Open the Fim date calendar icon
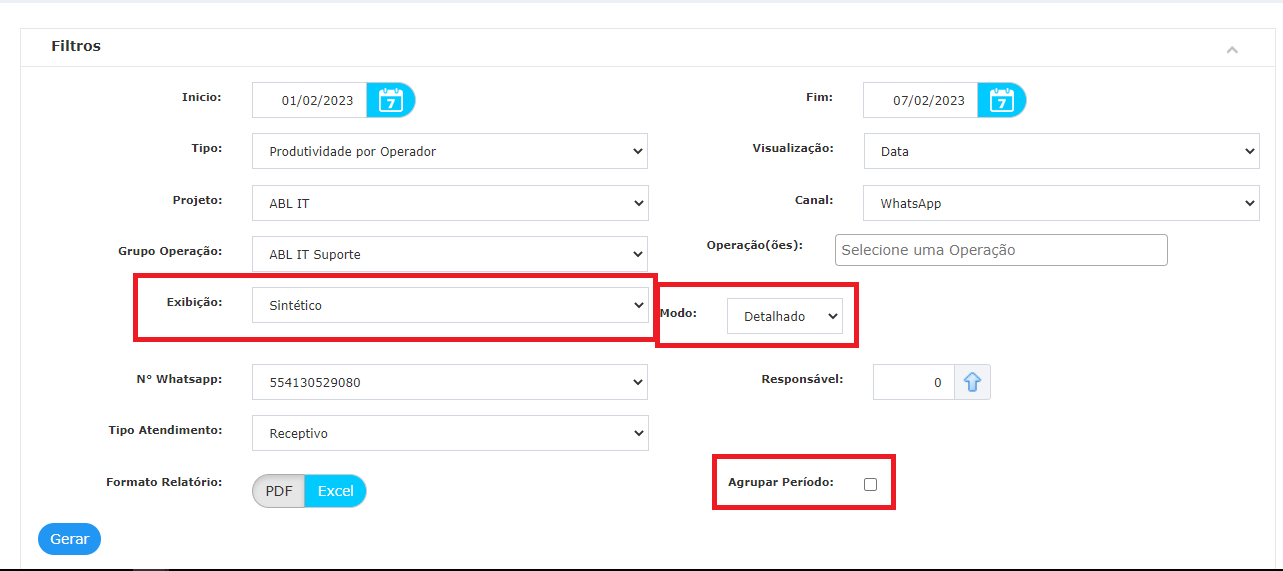 (1002, 100)
